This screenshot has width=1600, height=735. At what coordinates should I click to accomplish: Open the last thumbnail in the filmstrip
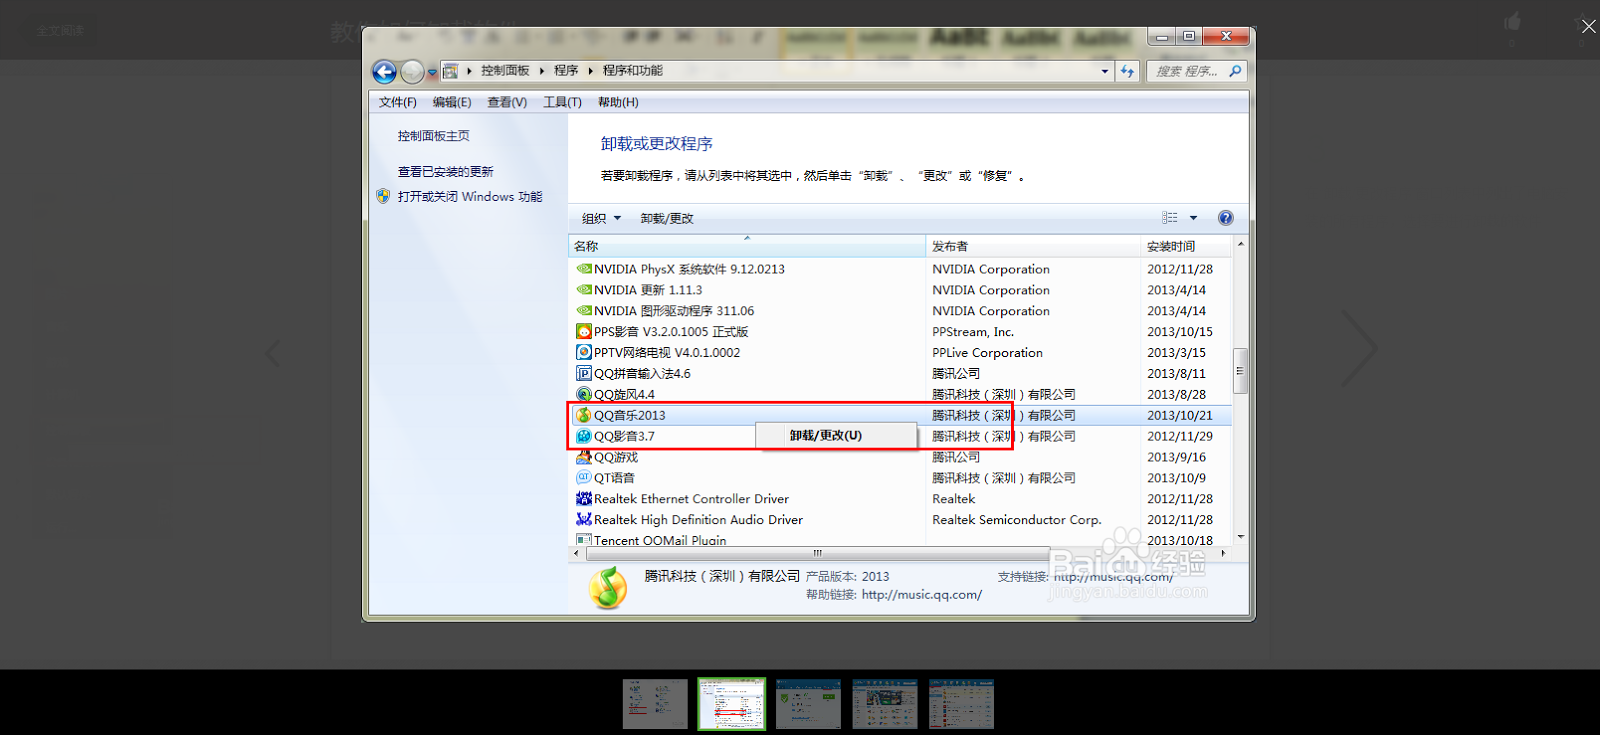click(x=961, y=704)
